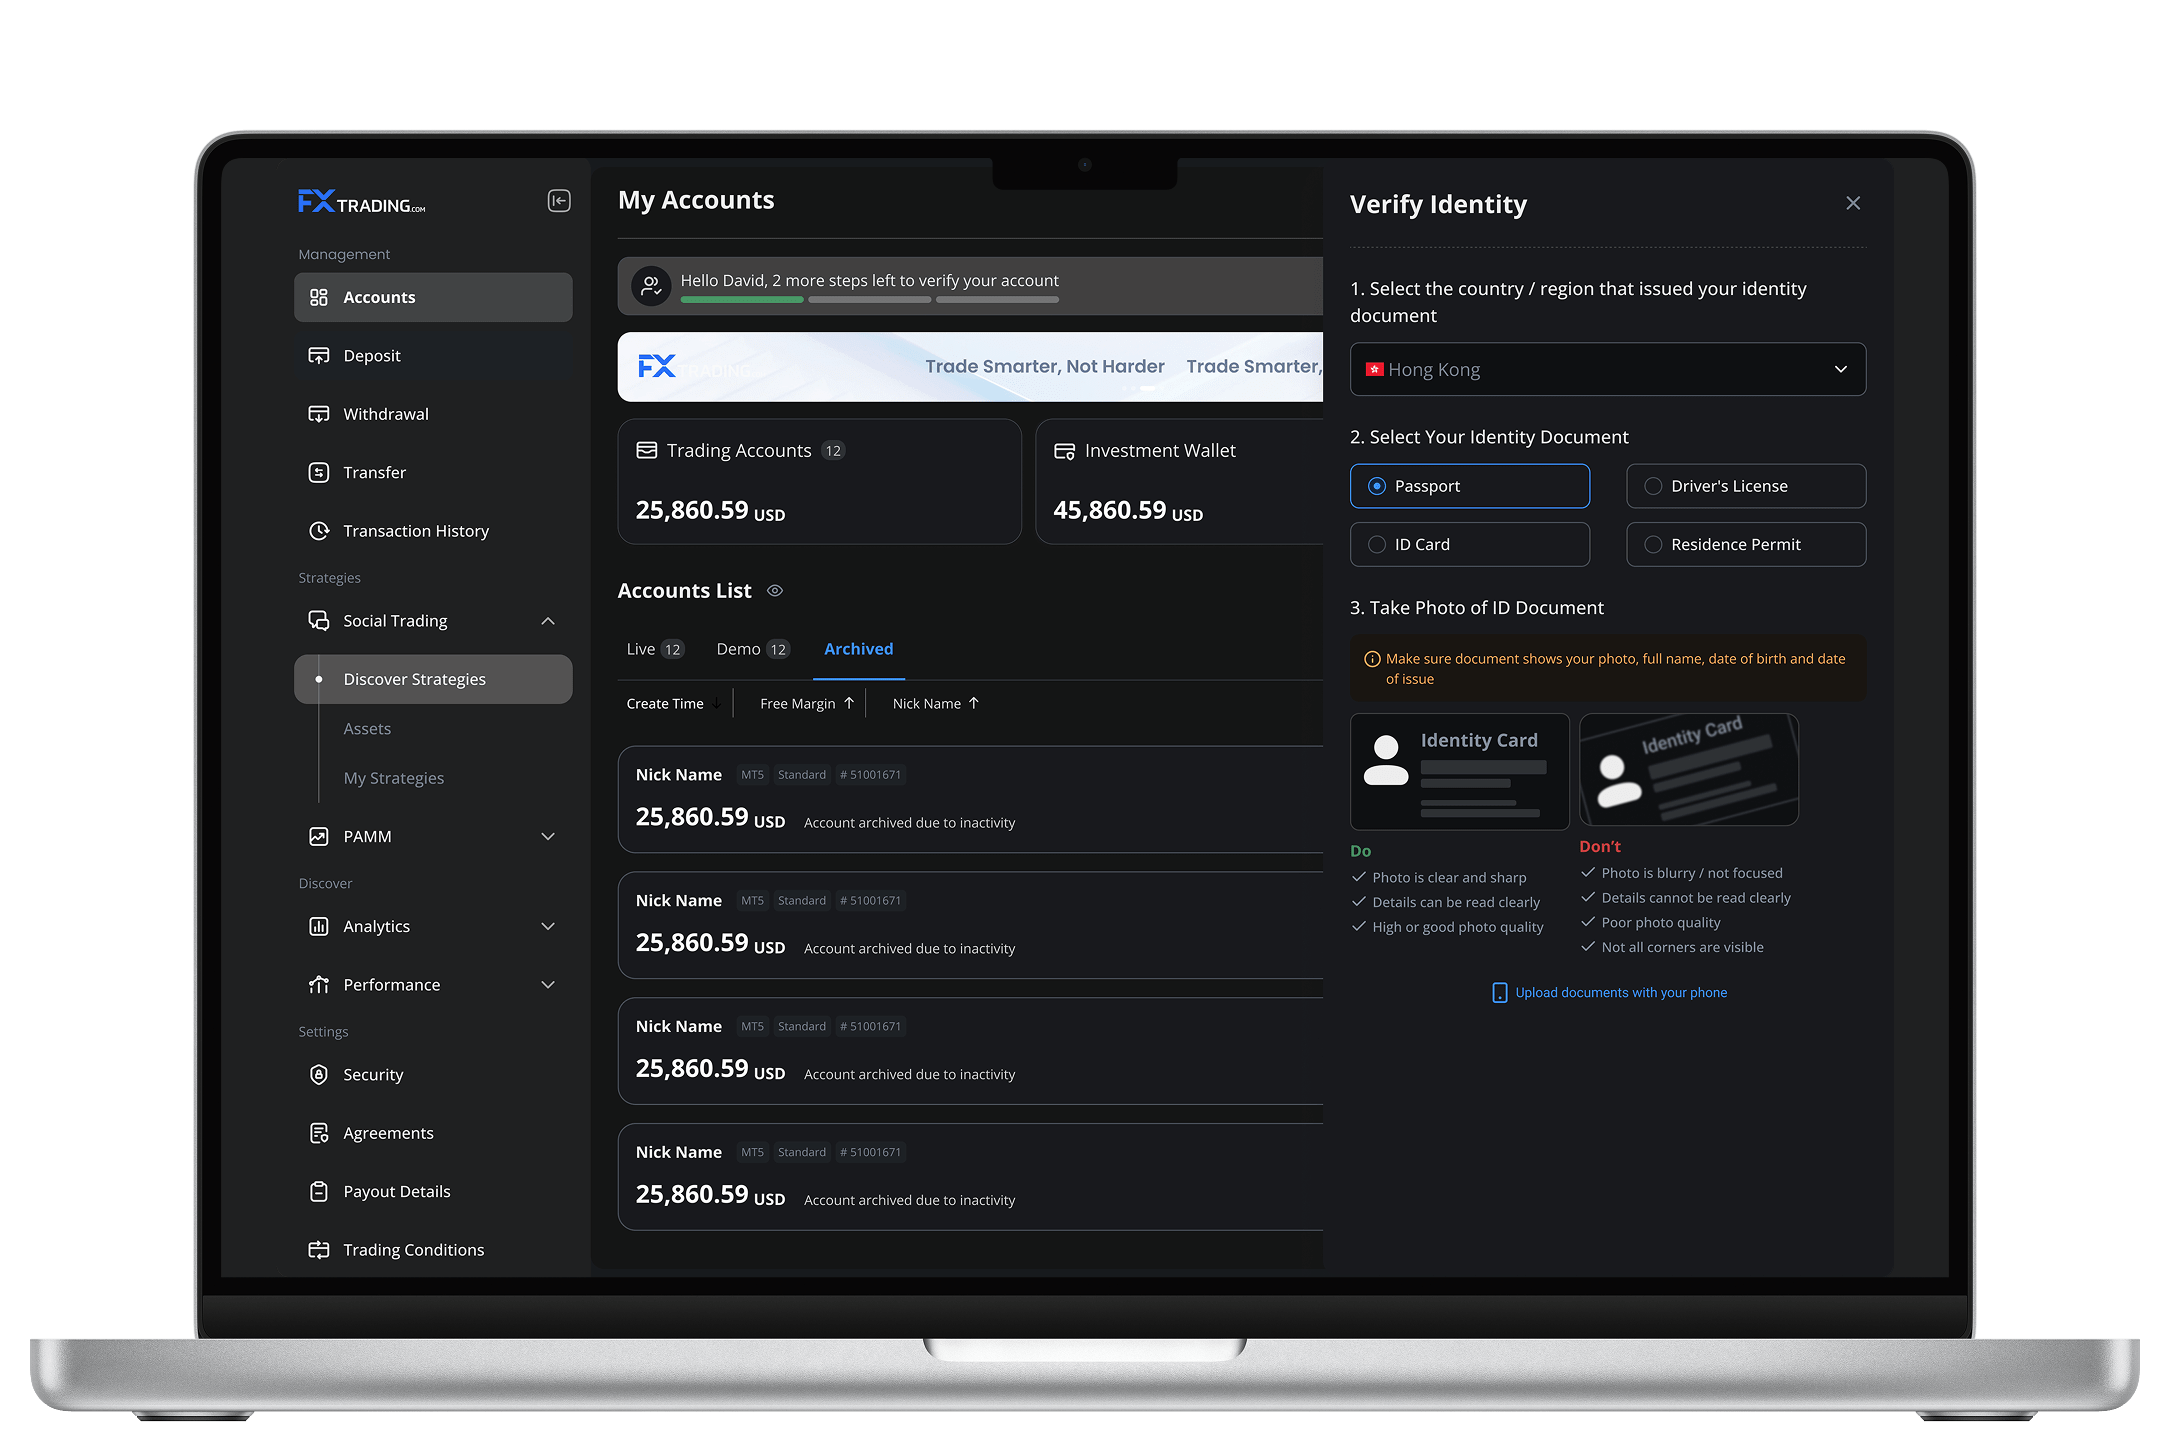2170x1435 pixels.
Task: Click Upload documents with your phone link
Action: tap(1620, 993)
